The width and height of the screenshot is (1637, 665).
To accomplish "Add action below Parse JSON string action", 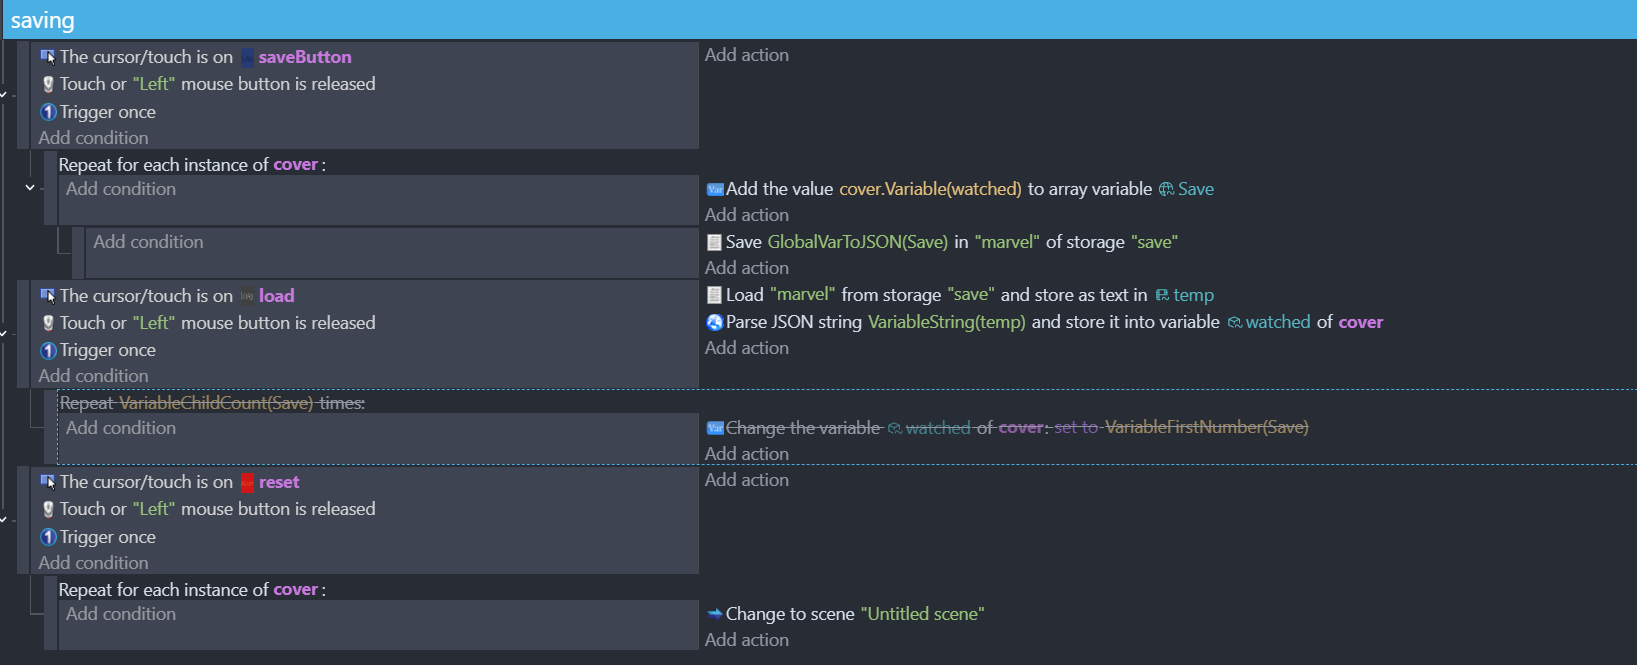I will (747, 348).
